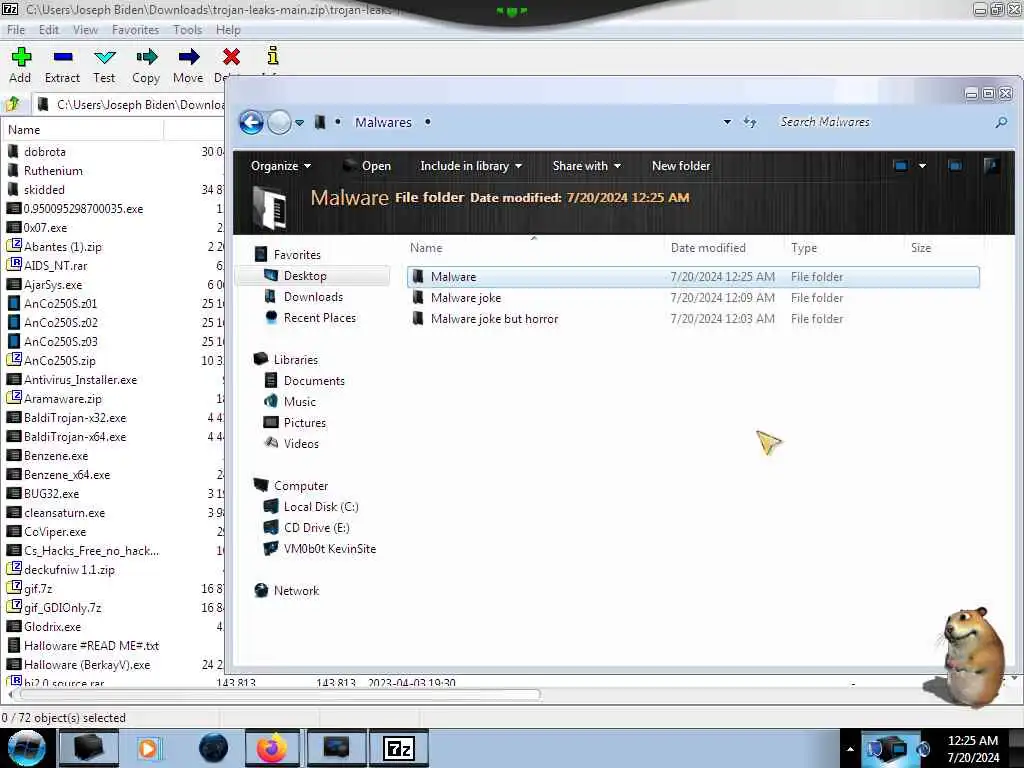Open the Edit menu in 7-Zip
This screenshot has width=1024, height=768.
coord(49,30)
